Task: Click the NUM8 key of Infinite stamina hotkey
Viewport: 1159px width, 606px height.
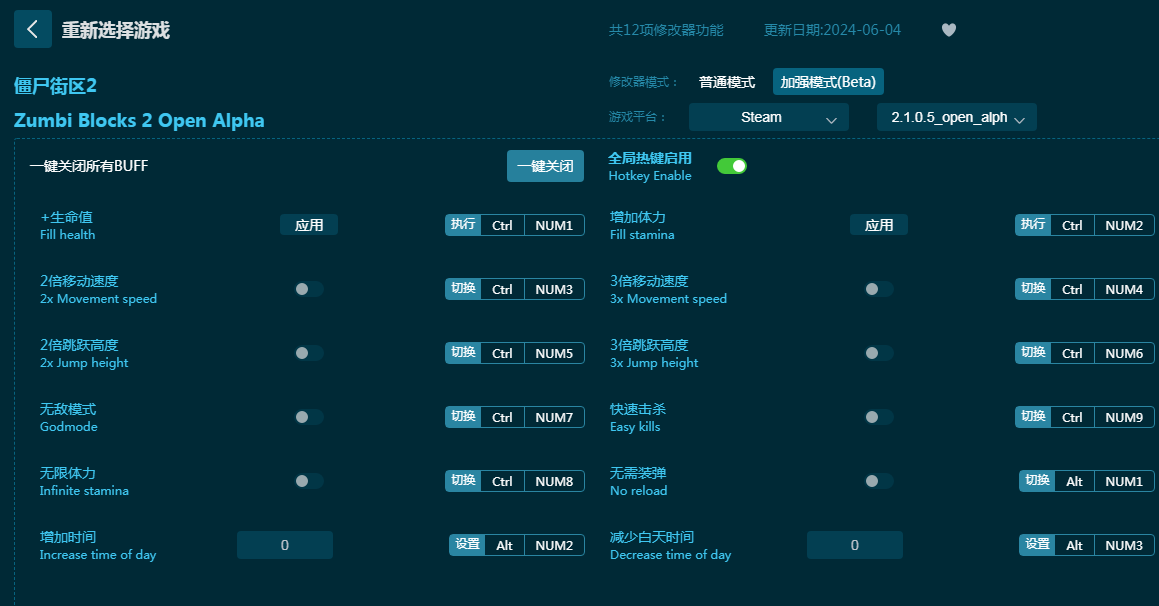Action: click(554, 482)
